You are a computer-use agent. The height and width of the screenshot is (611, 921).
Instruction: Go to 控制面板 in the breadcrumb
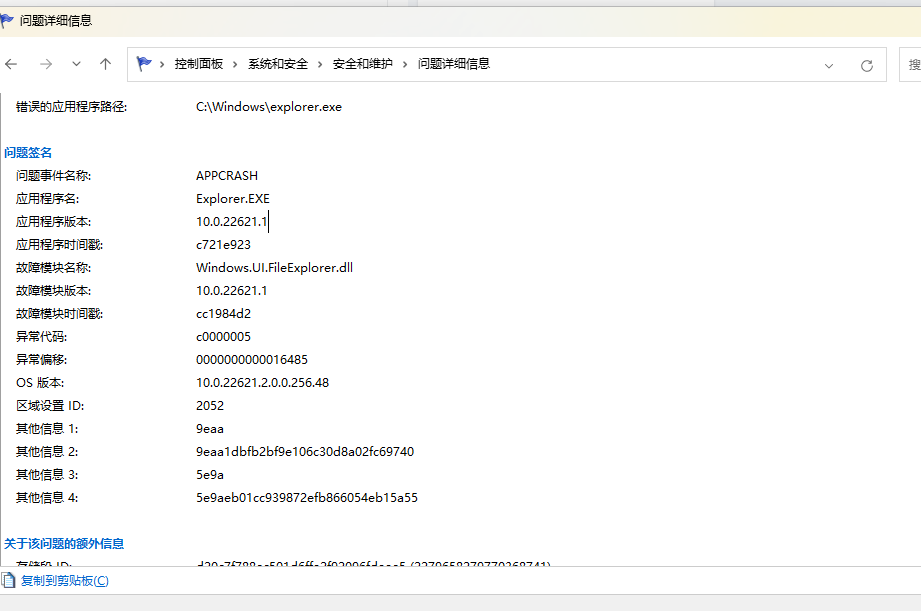click(198, 64)
